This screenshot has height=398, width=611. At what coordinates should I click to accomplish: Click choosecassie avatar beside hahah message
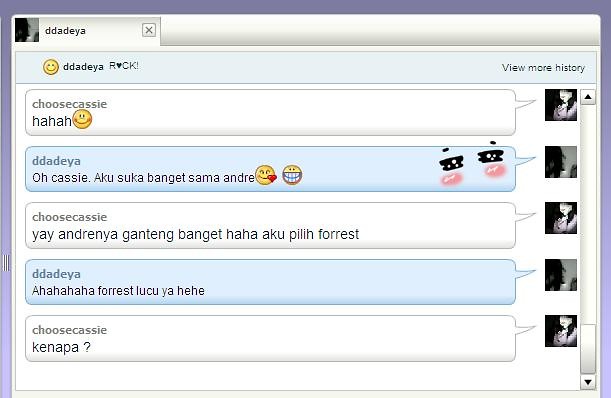coord(561,105)
